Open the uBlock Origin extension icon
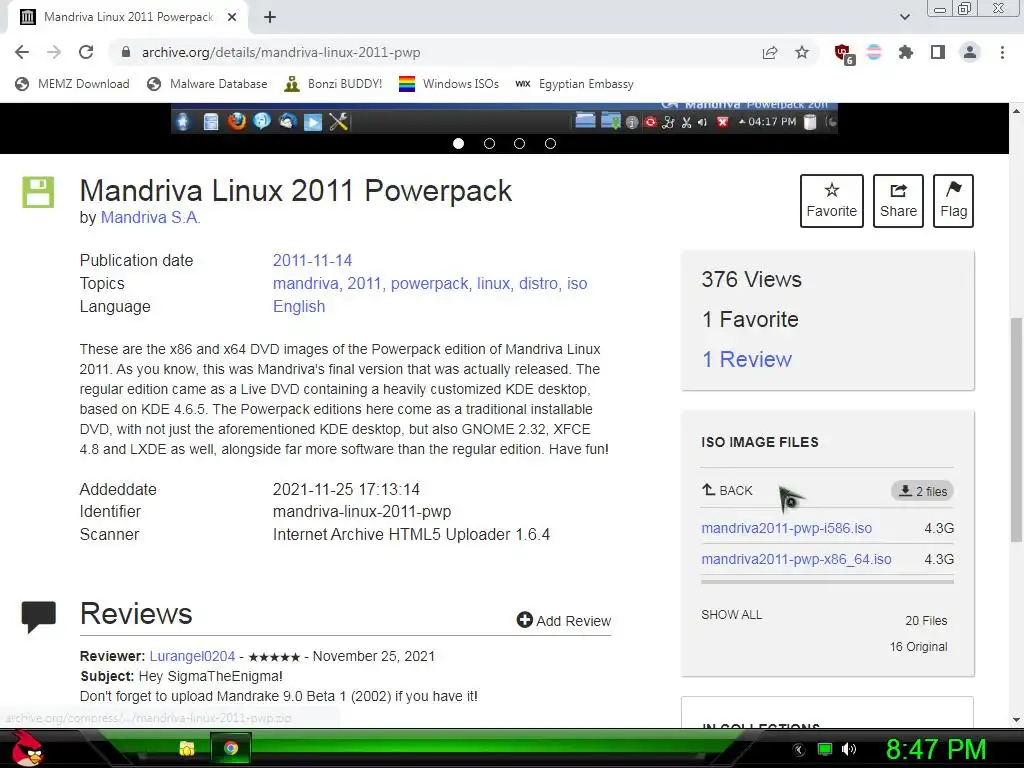 (x=844, y=54)
